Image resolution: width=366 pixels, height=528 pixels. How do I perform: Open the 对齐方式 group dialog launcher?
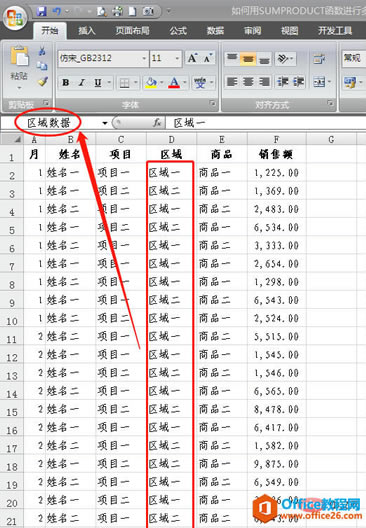click(330, 103)
